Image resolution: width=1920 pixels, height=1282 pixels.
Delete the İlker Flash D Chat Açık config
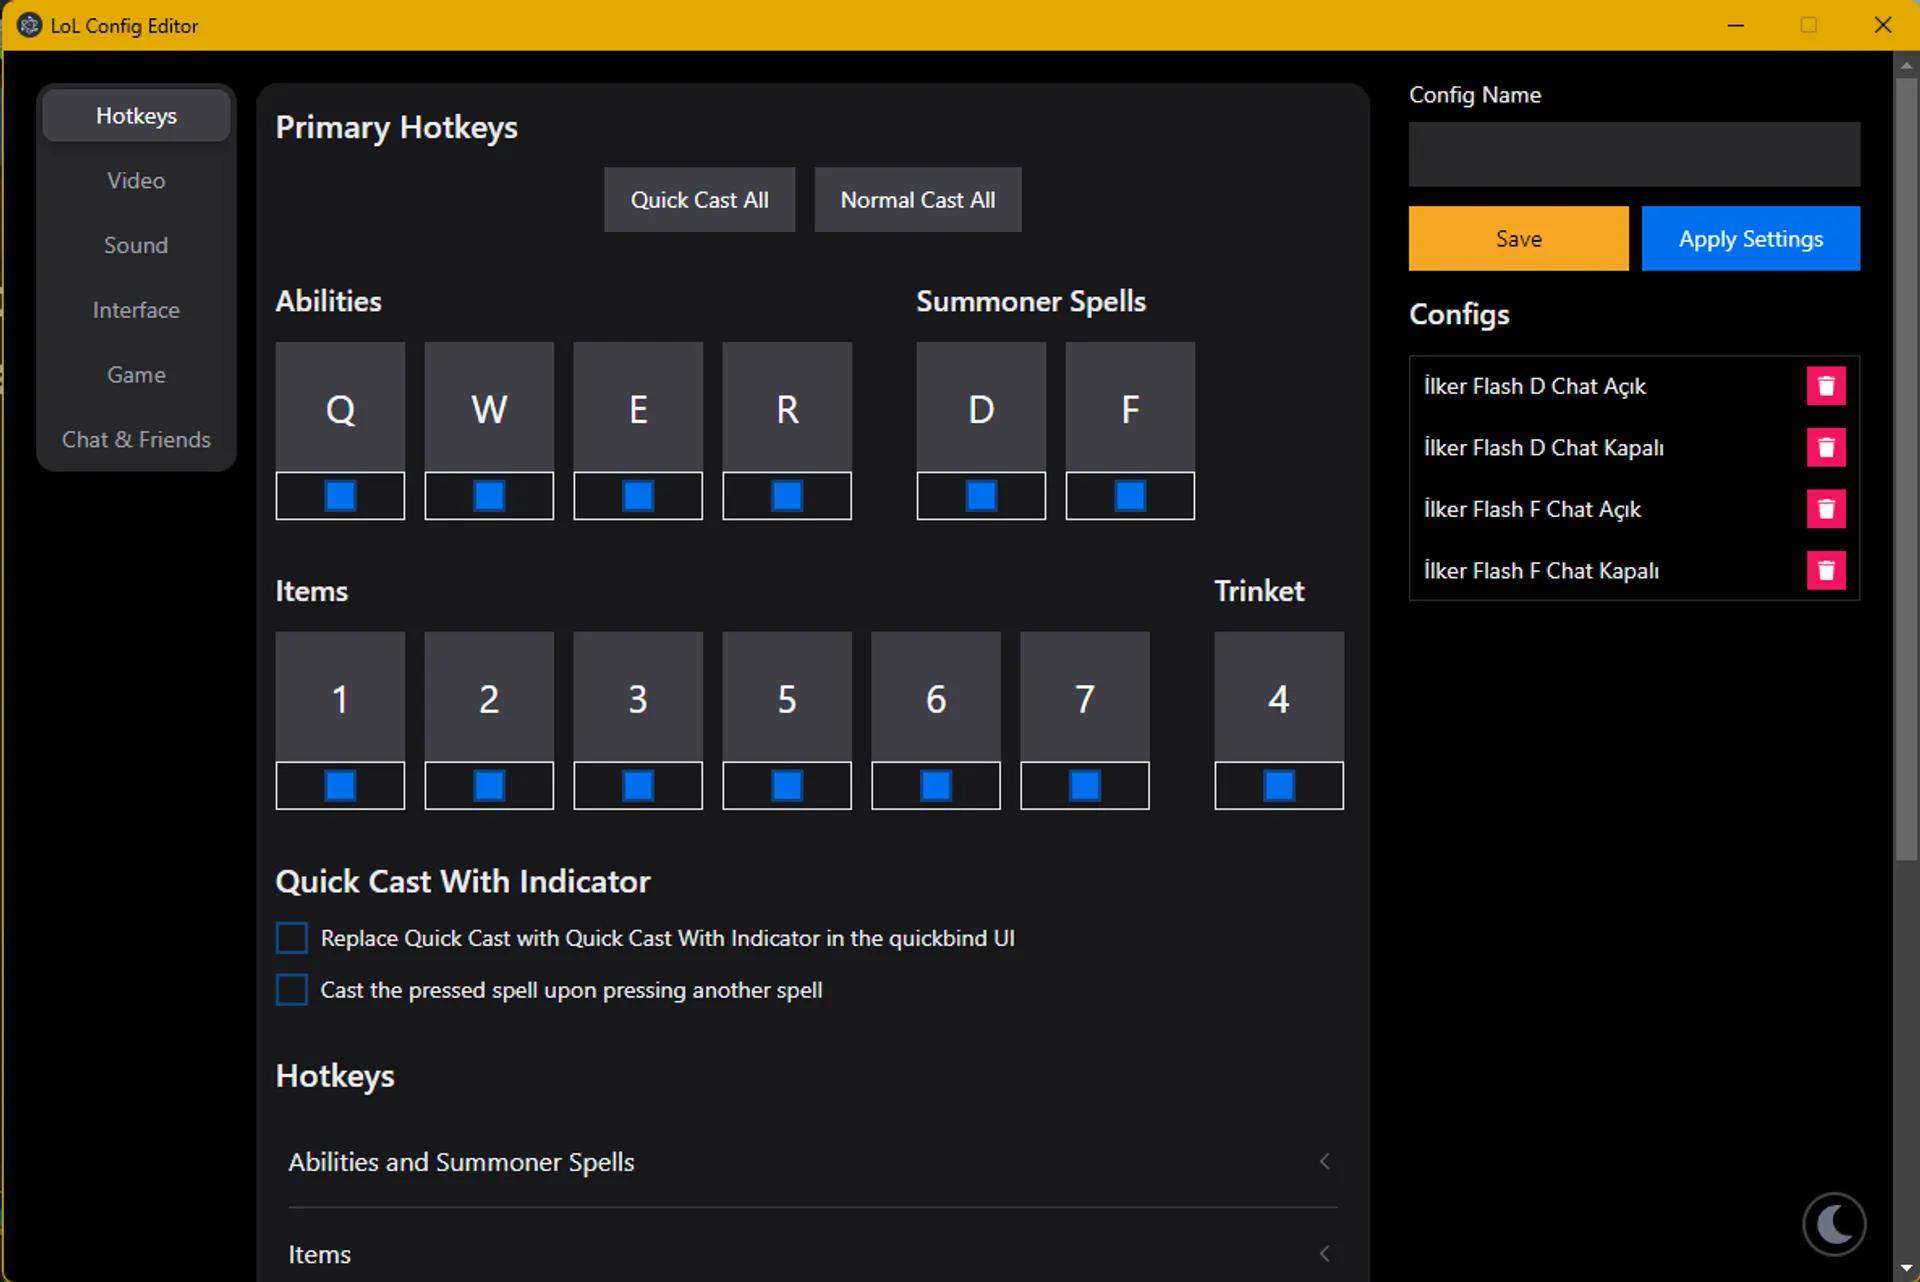tap(1825, 386)
